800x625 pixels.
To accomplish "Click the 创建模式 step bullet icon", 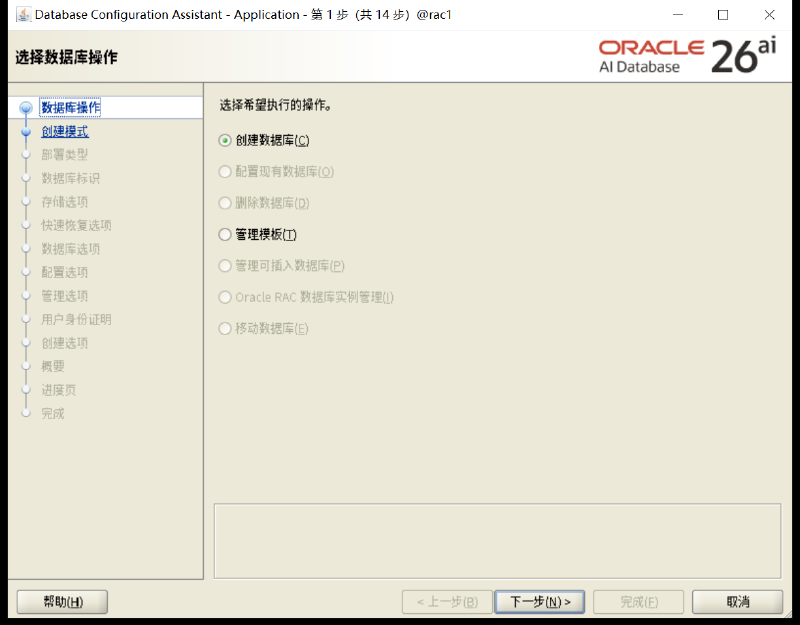I will coord(26,132).
